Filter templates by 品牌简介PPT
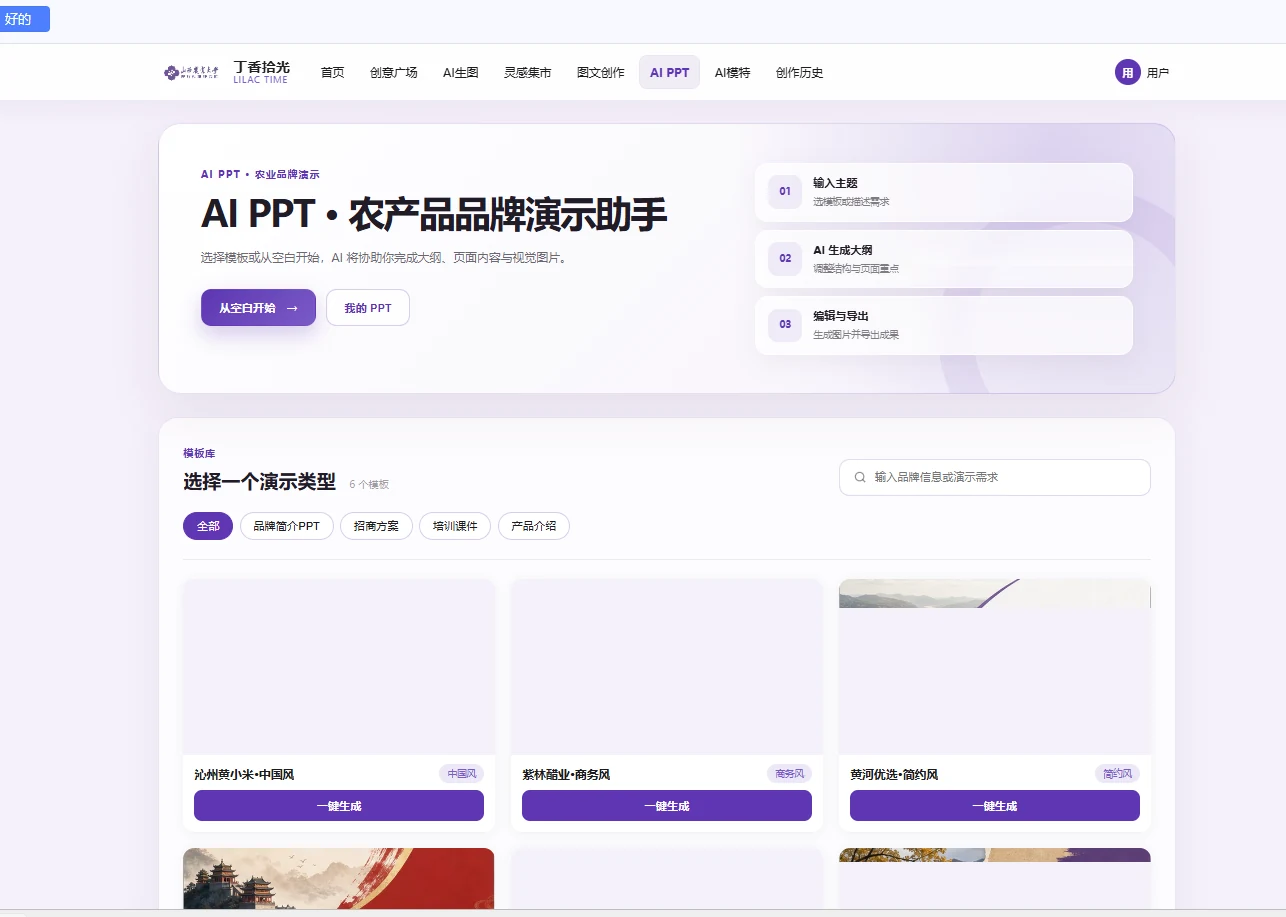The height and width of the screenshot is (917, 1286). click(287, 526)
